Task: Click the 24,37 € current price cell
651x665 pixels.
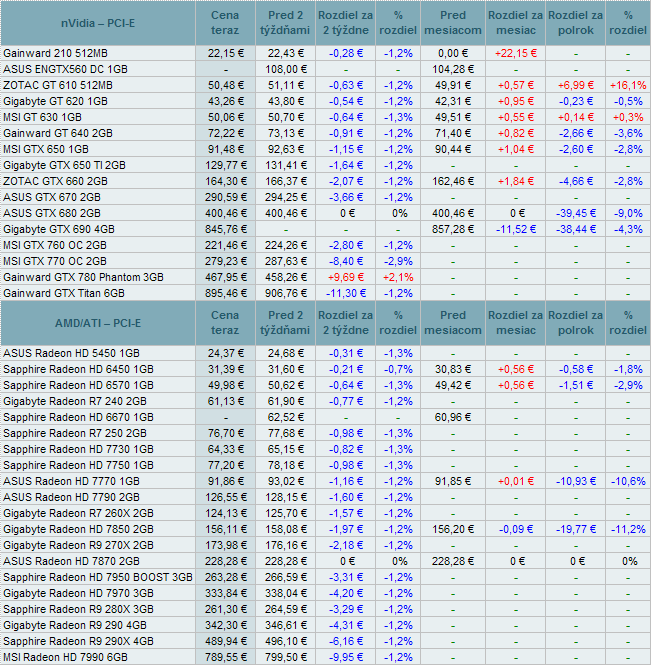Action: tap(226, 353)
